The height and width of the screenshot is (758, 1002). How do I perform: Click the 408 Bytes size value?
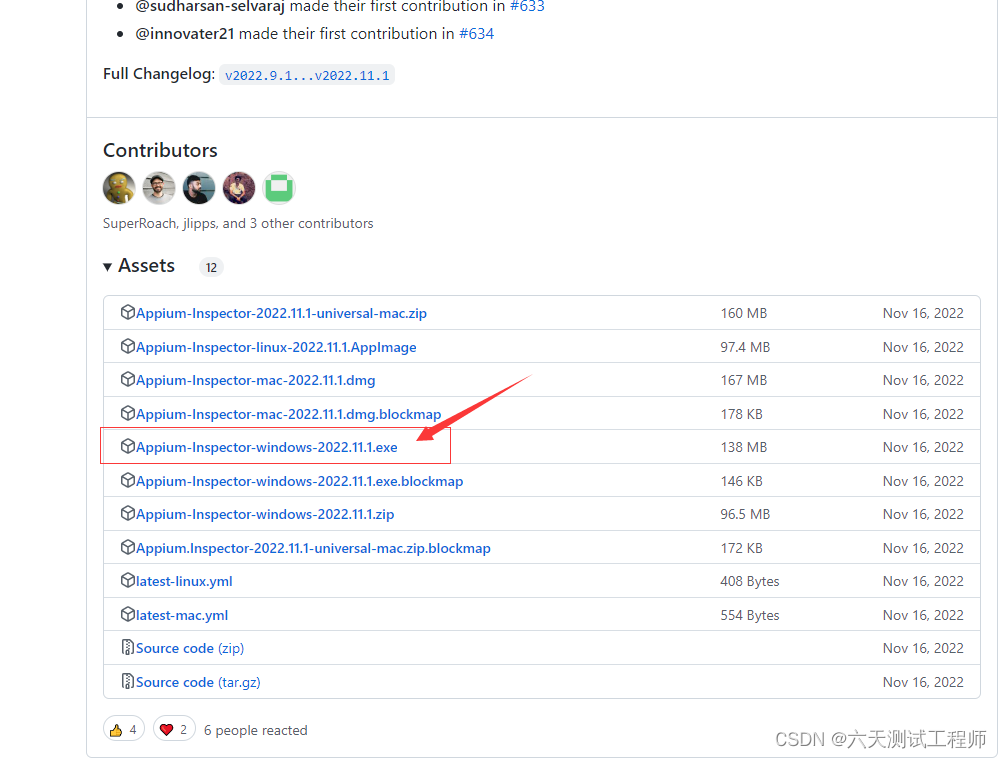750,582
